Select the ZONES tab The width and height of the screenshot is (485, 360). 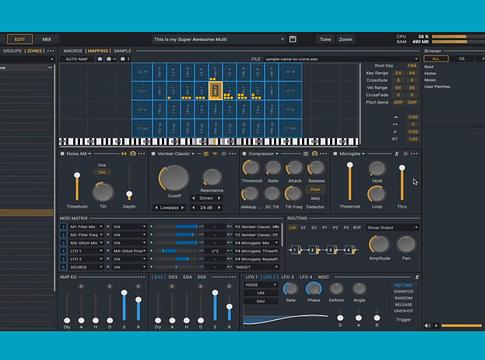34,51
